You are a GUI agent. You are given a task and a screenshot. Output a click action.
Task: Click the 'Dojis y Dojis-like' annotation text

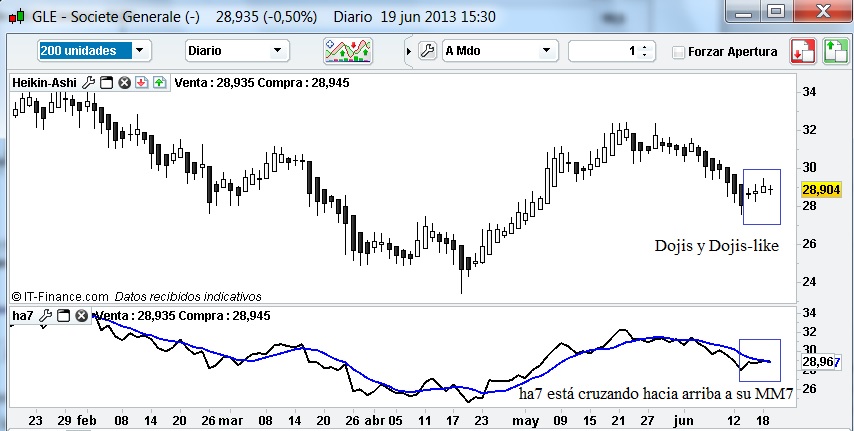717,246
